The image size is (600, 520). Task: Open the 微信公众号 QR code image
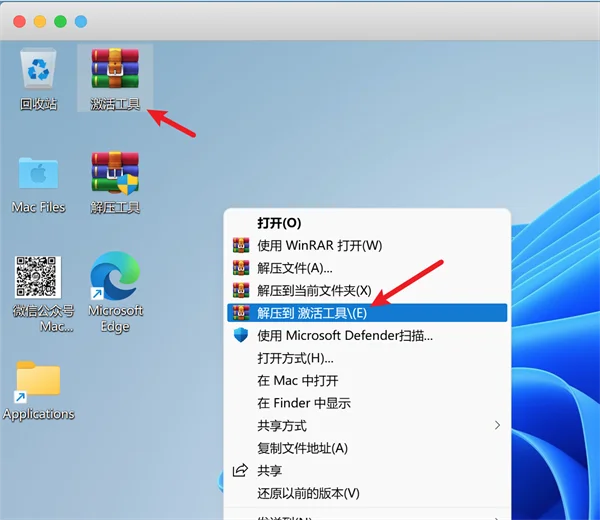click(x=40, y=294)
